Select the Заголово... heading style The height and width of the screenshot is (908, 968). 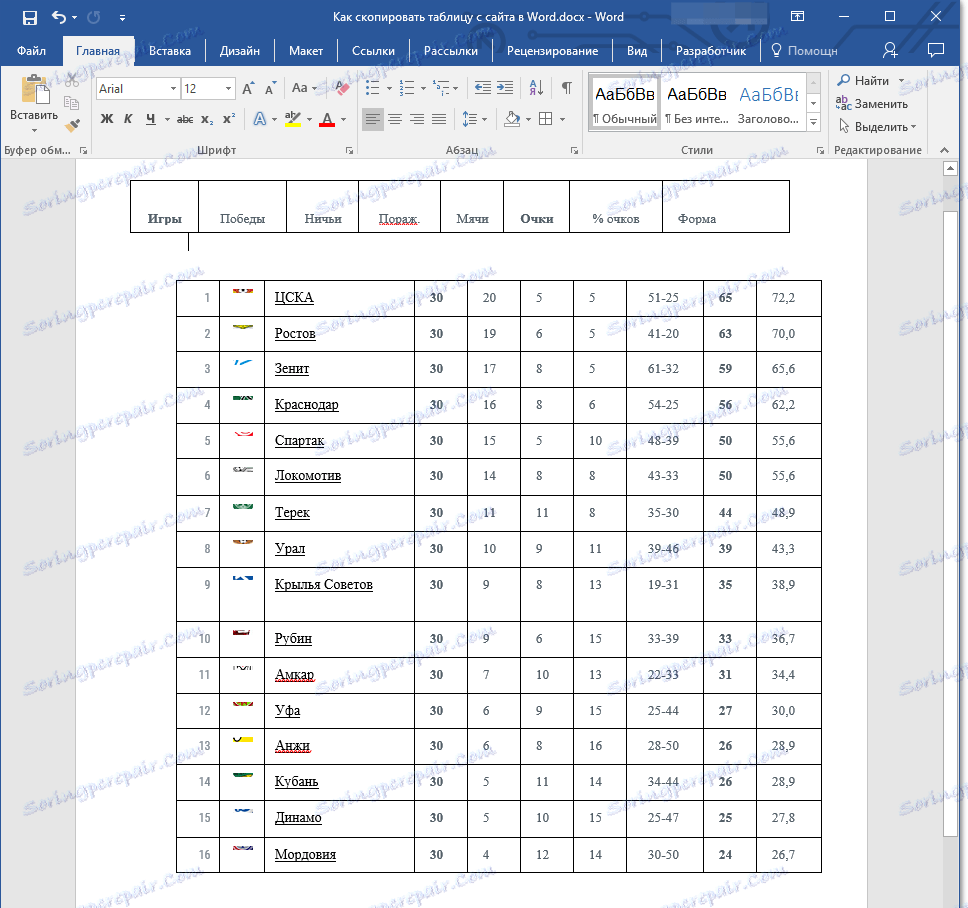pyautogui.click(x=769, y=105)
